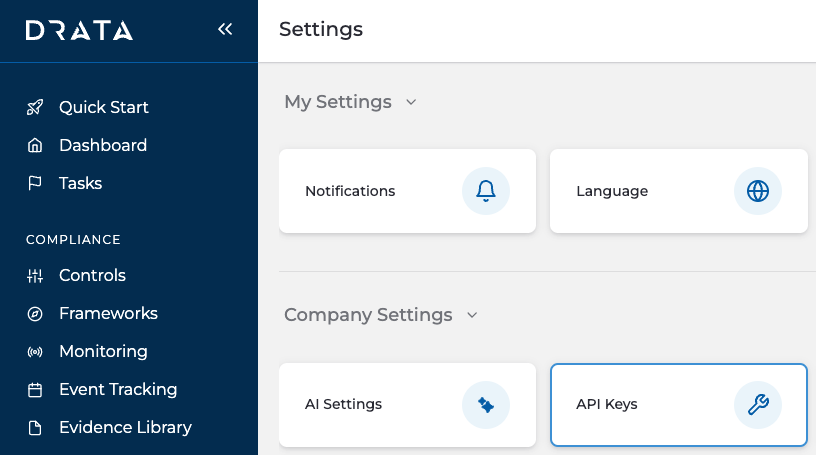Open Frameworks under Compliance
The height and width of the screenshot is (455, 816).
(108, 313)
